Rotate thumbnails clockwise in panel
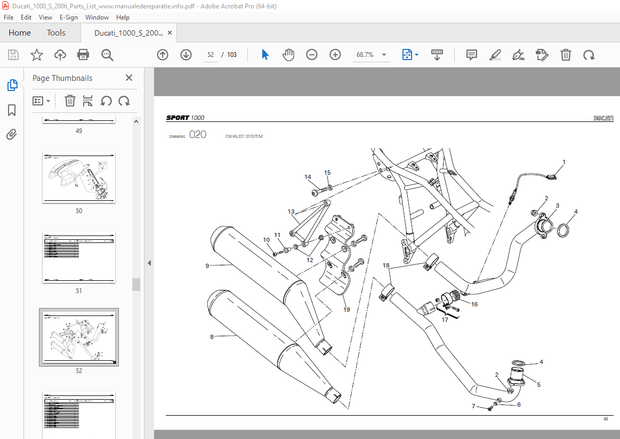 [x=124, y=101]
